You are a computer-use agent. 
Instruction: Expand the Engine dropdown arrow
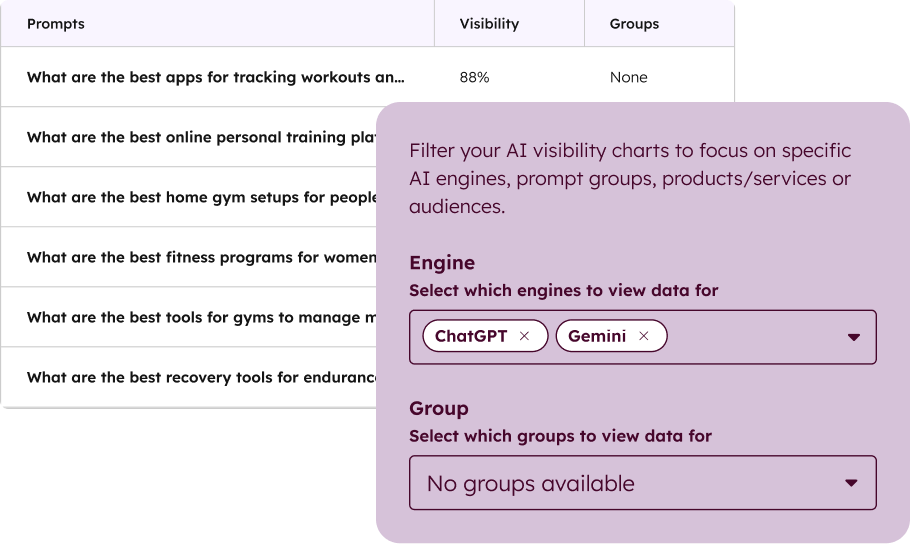point(853,337)
